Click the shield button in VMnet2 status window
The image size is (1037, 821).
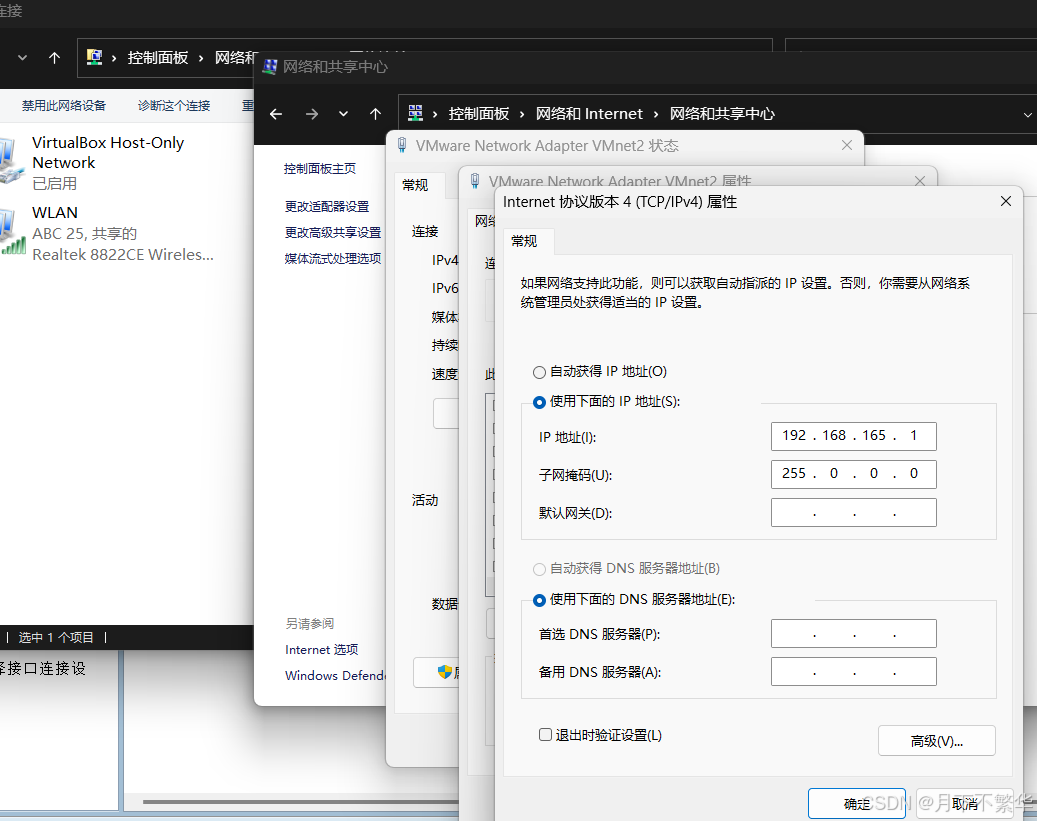436,672
